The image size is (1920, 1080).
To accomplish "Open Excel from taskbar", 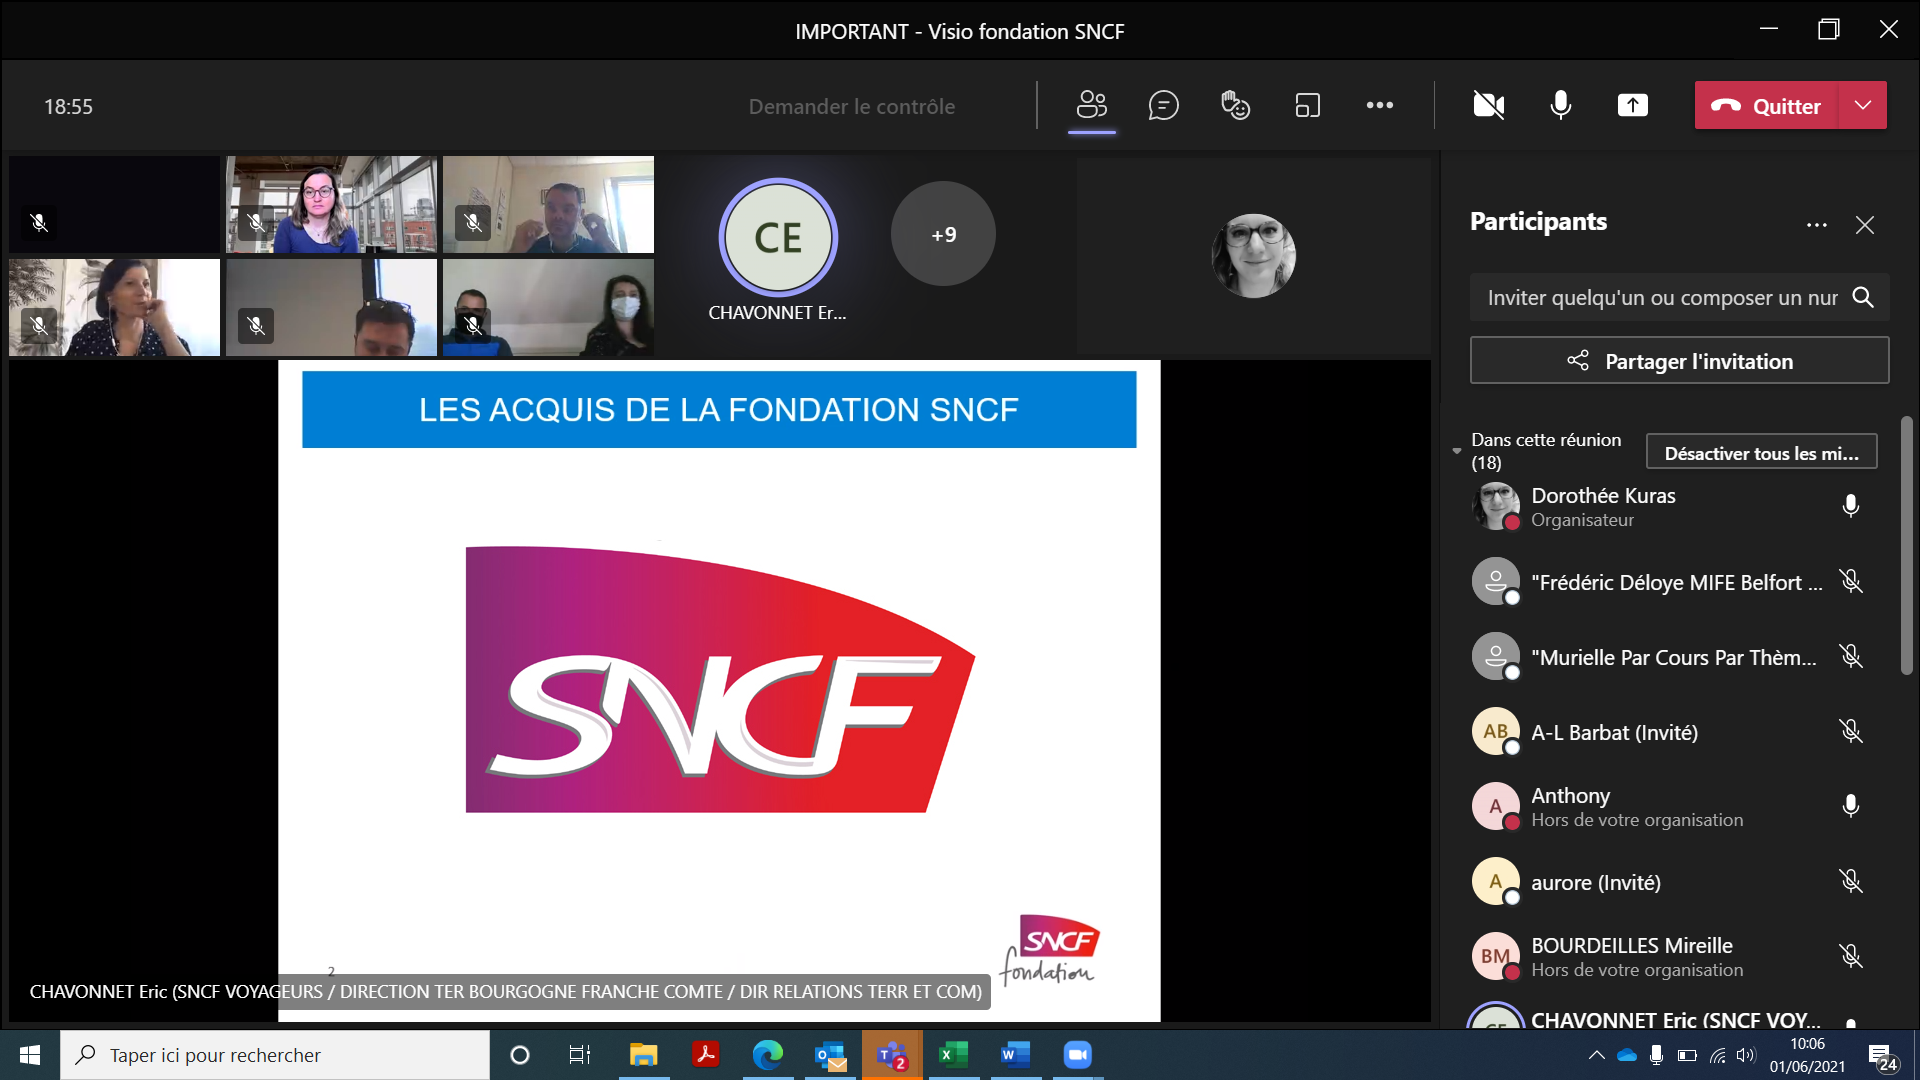I will (953, 1055).
